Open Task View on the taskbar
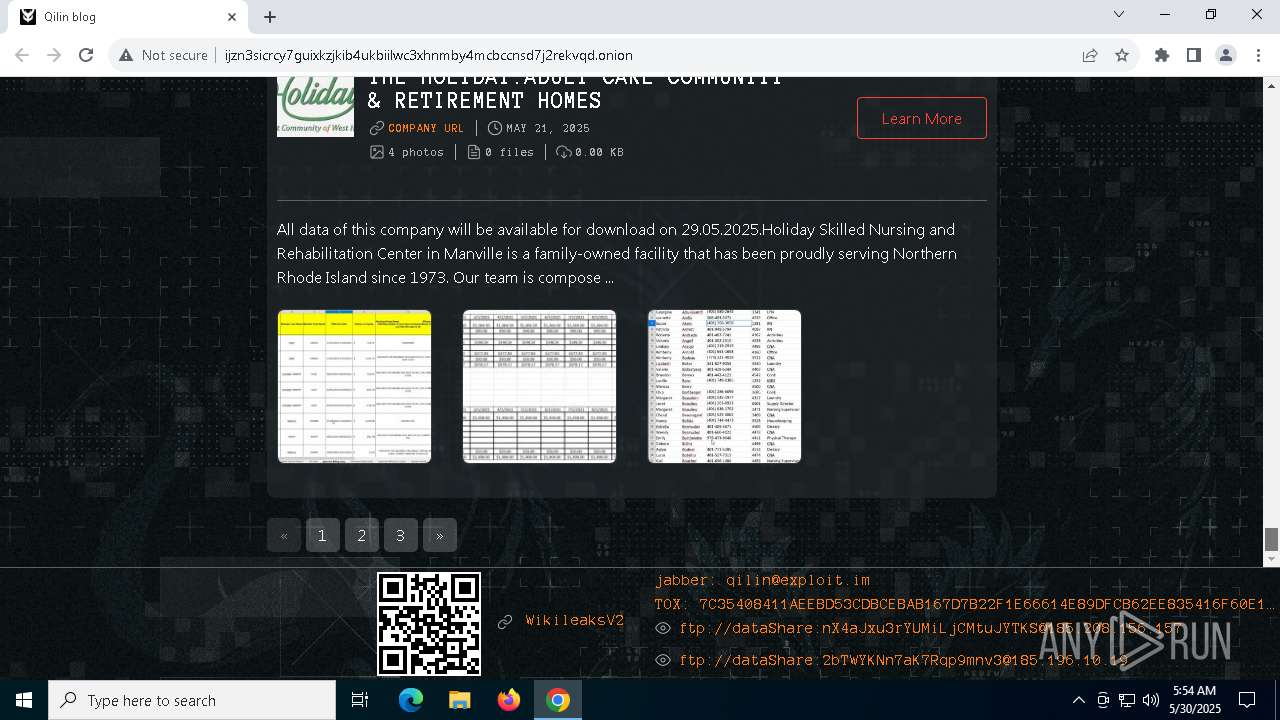1280x720 pixels. pos(360,700)
